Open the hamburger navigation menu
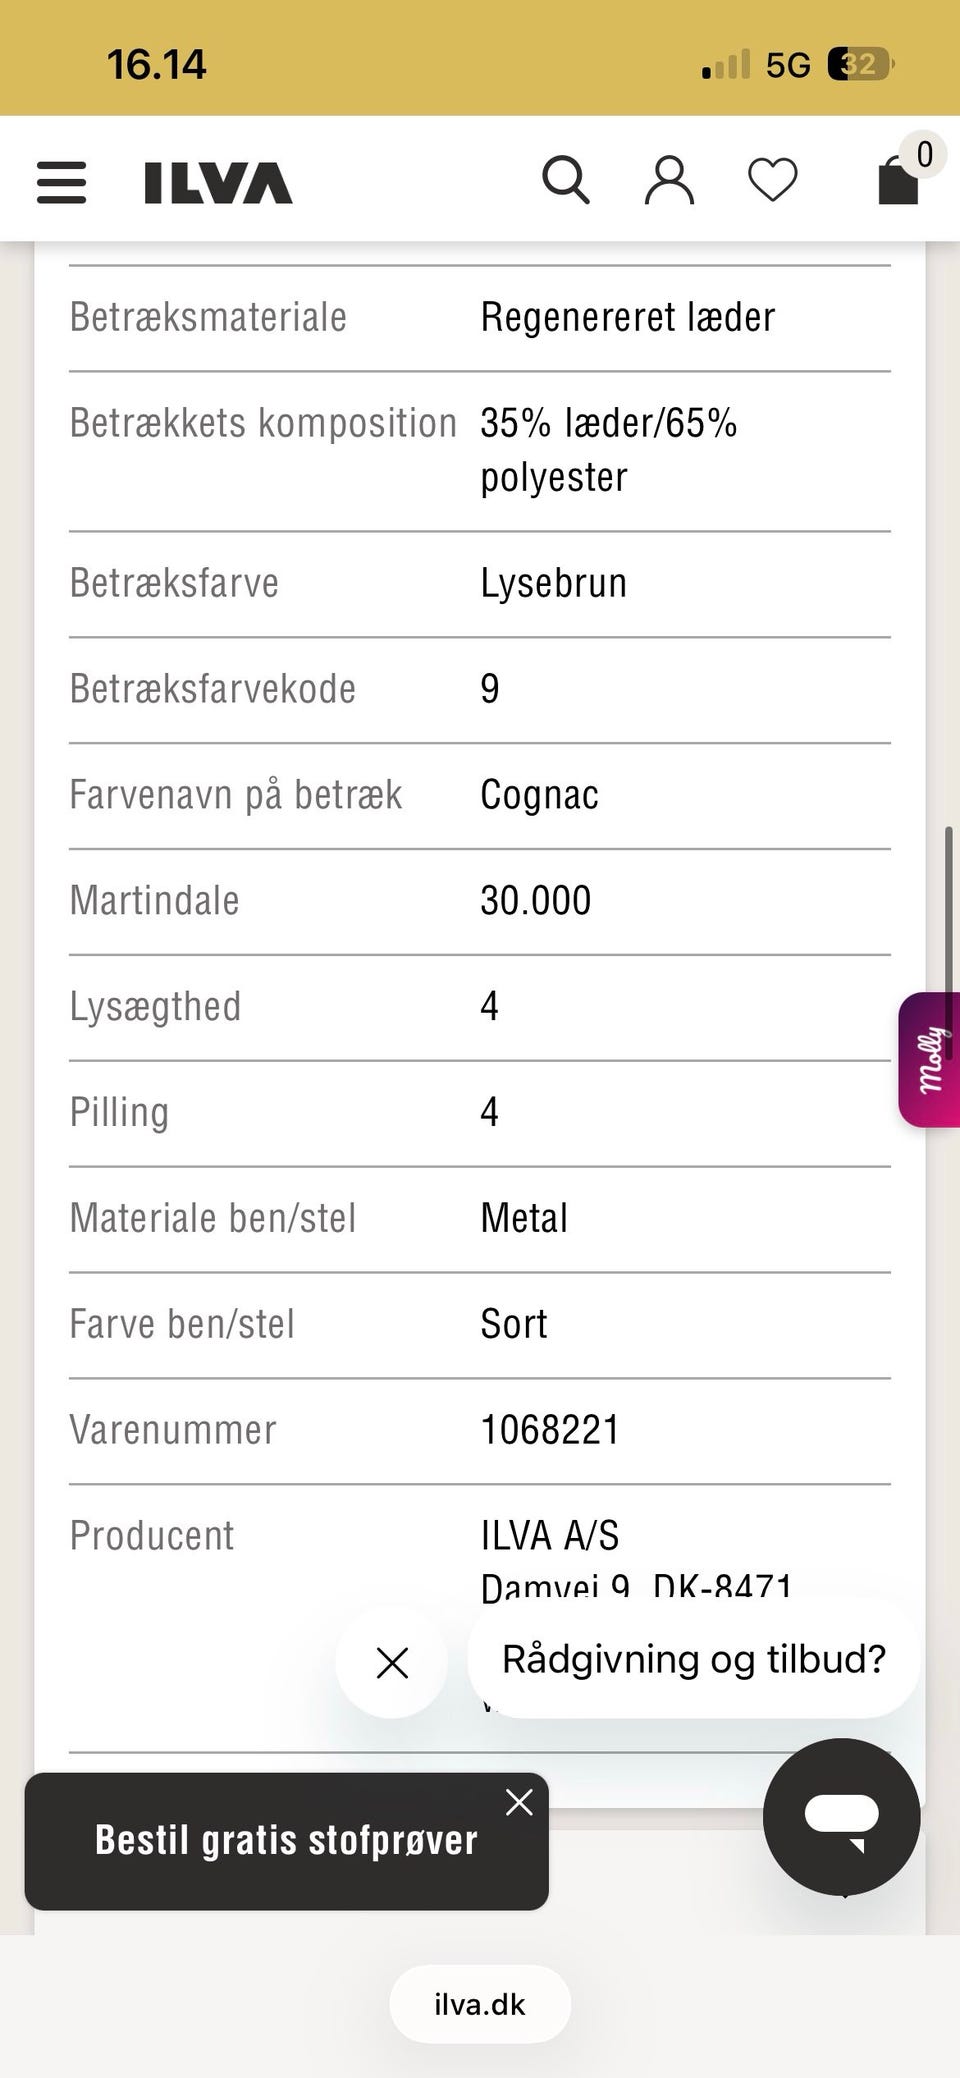The image size is (960, 2078). point(61,182)
